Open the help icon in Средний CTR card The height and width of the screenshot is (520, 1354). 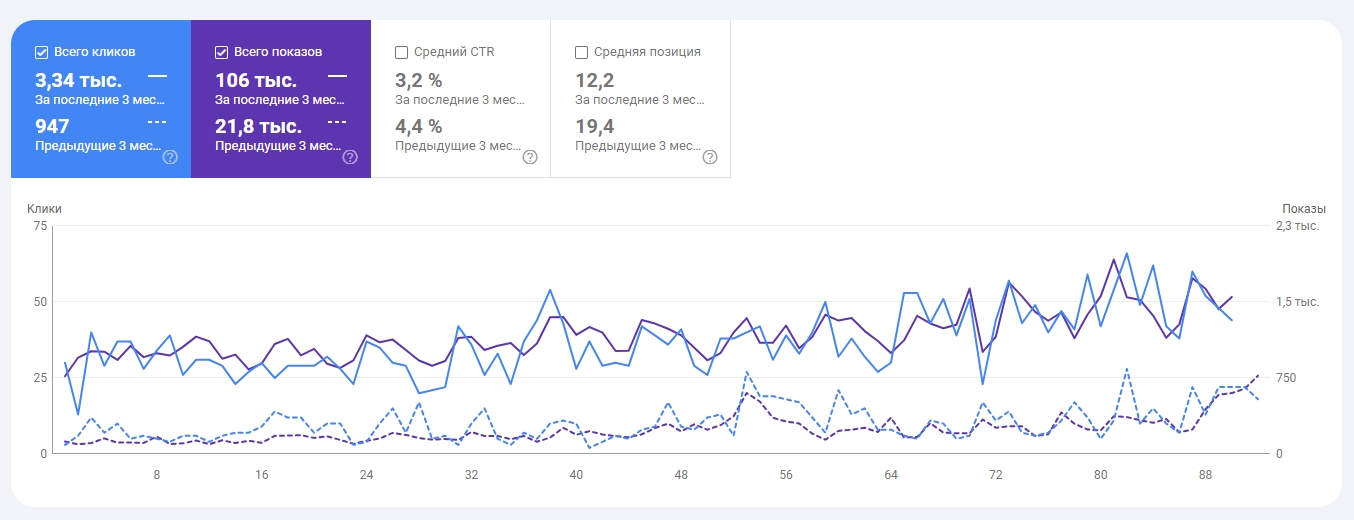(530, 157)
